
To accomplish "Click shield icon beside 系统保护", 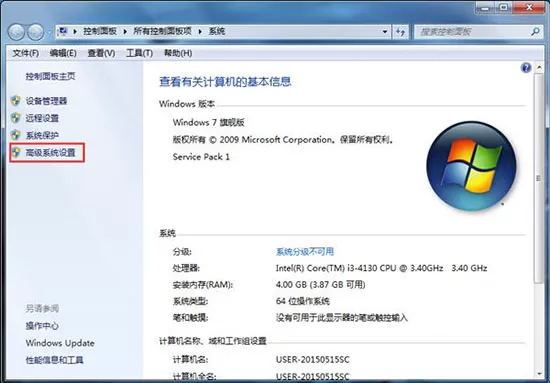I will point(15,135).
